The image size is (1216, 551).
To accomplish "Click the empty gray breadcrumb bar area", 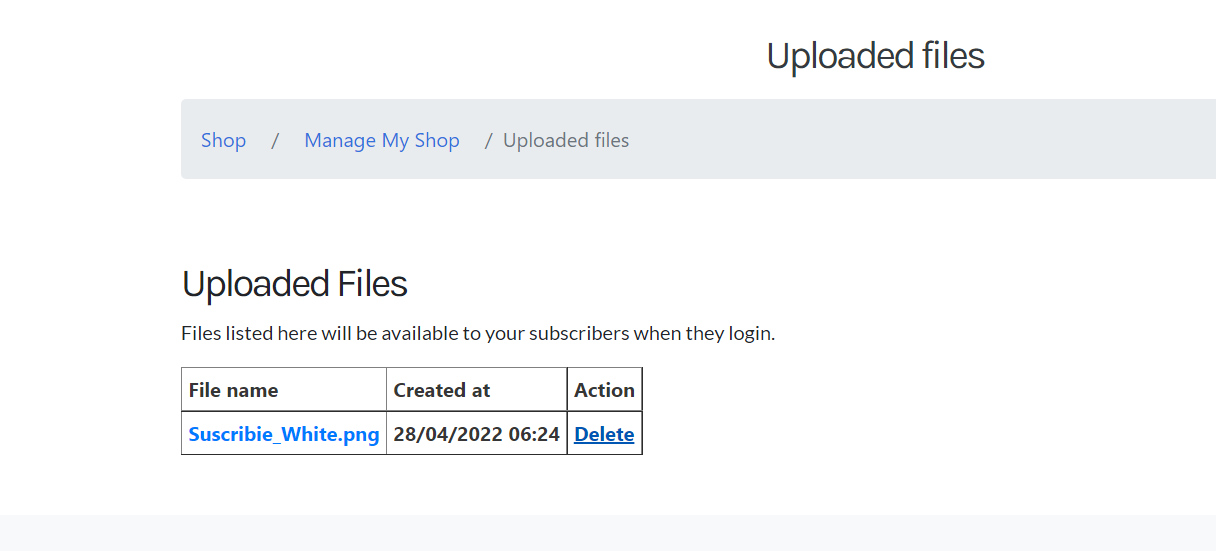I will click(x=920, y=139).
